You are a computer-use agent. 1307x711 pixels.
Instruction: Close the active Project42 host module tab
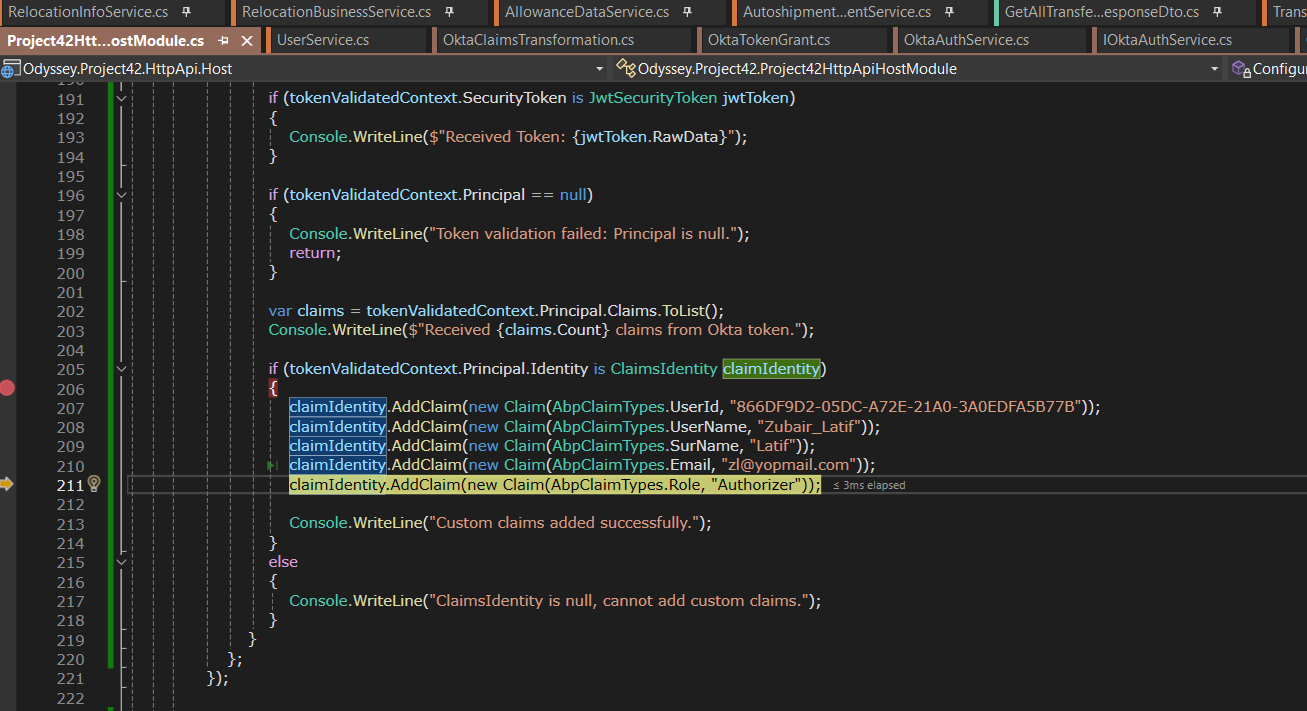246,41
